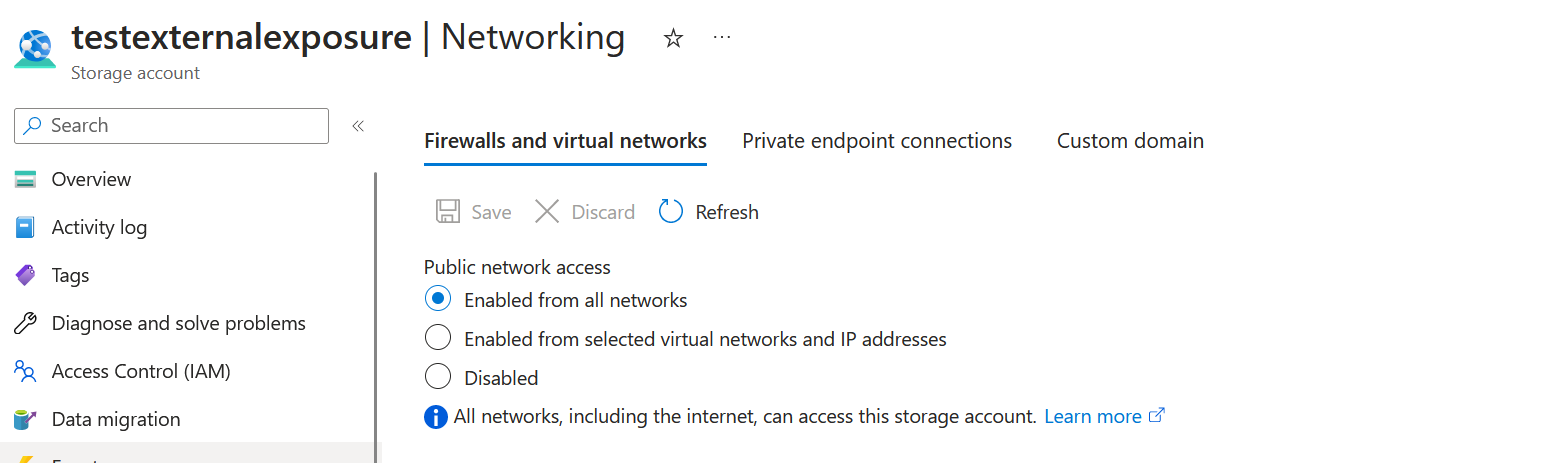The image size is (1556, 463).
Task: Select Enabled from all networks option
Action: pos(438,300)
